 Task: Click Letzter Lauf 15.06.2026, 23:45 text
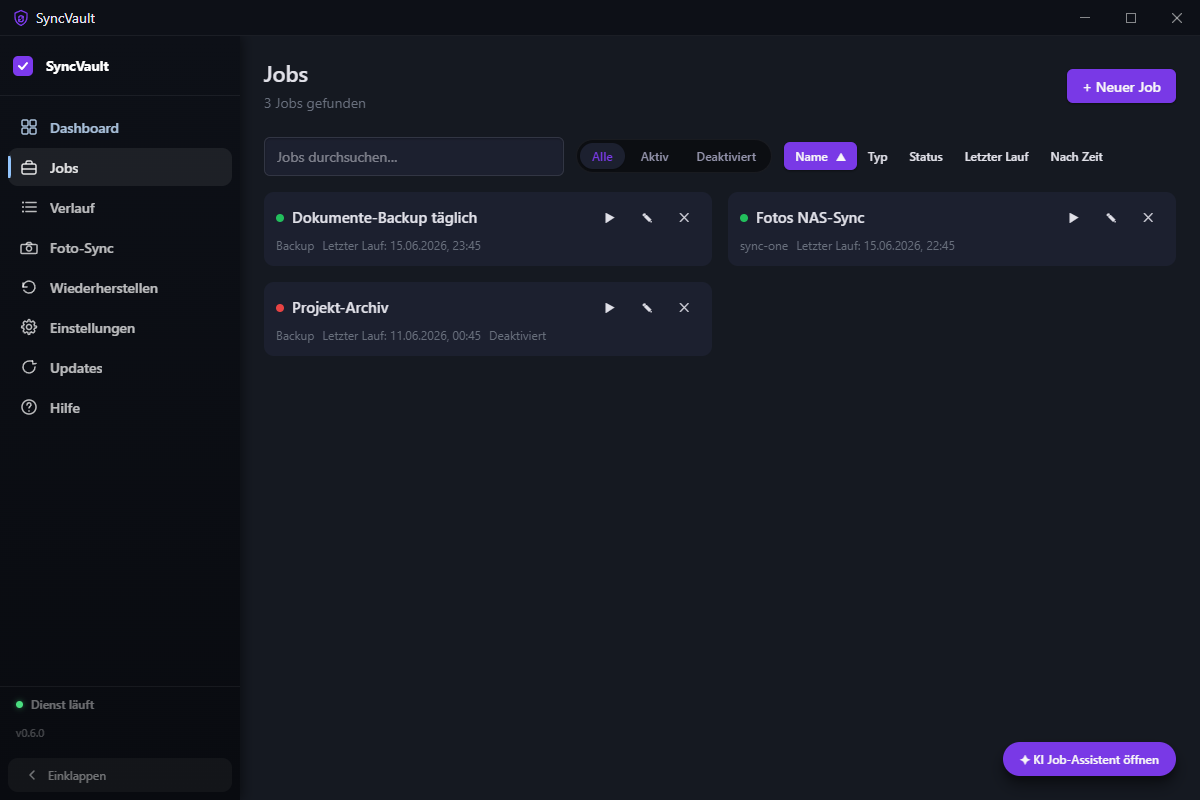pyautogui.click(x=402, y=246)
